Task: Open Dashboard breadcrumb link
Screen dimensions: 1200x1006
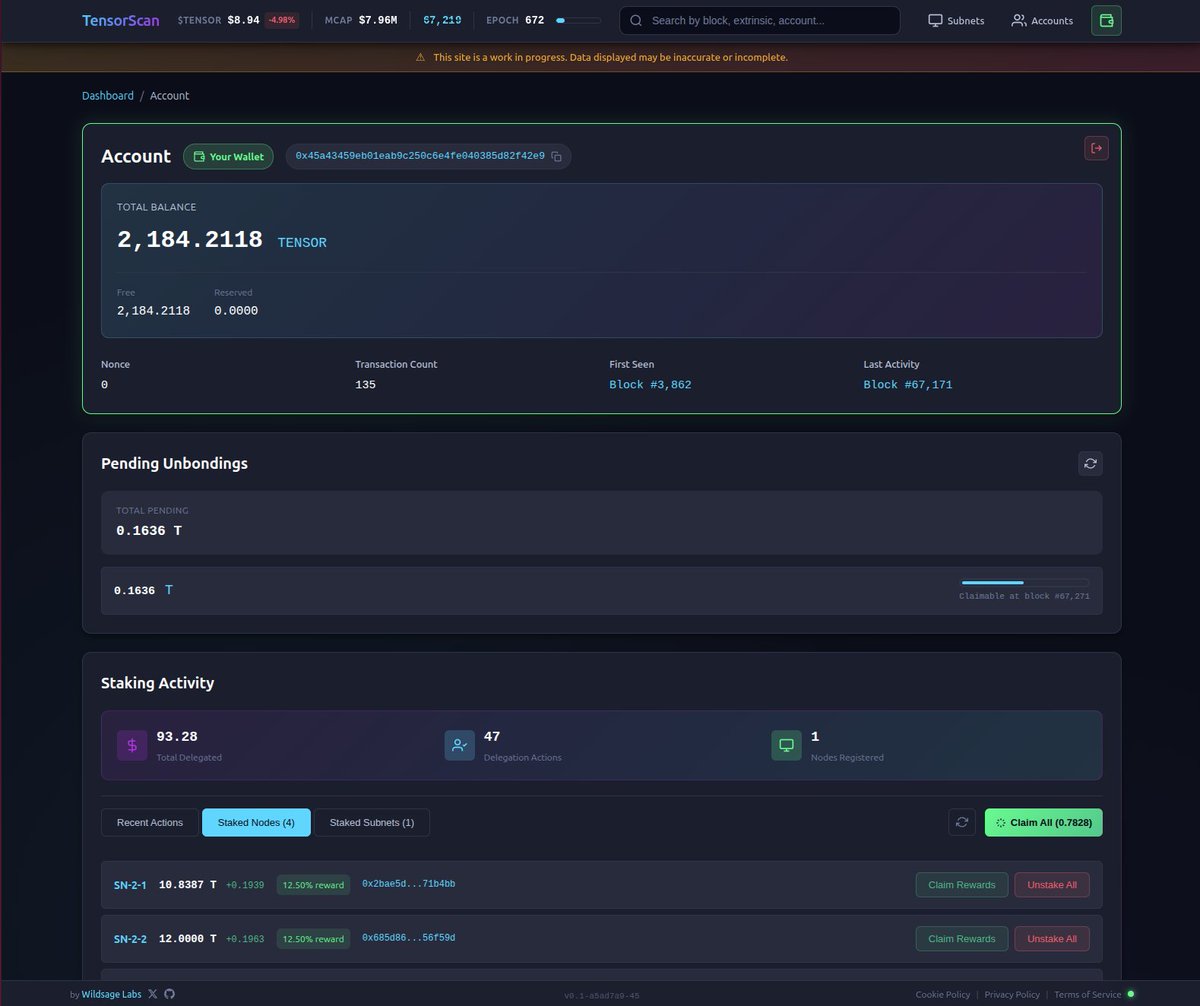Action: 108,96
